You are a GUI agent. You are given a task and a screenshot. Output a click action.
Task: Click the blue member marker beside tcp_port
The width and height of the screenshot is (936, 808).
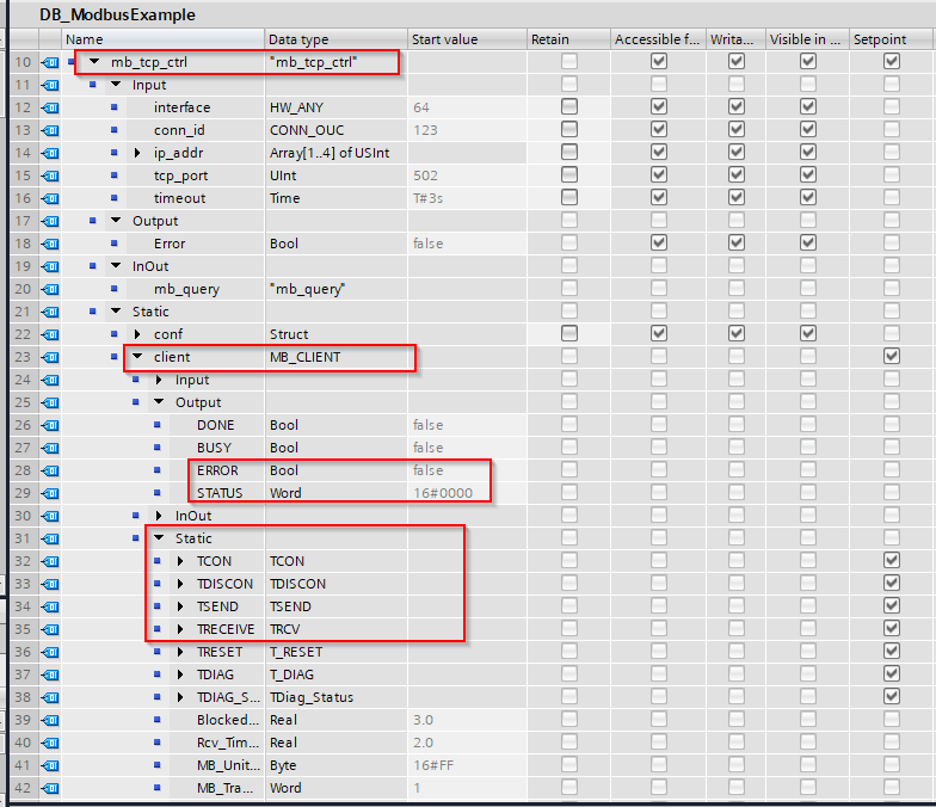pyautogui.click(x=114, y=175)
